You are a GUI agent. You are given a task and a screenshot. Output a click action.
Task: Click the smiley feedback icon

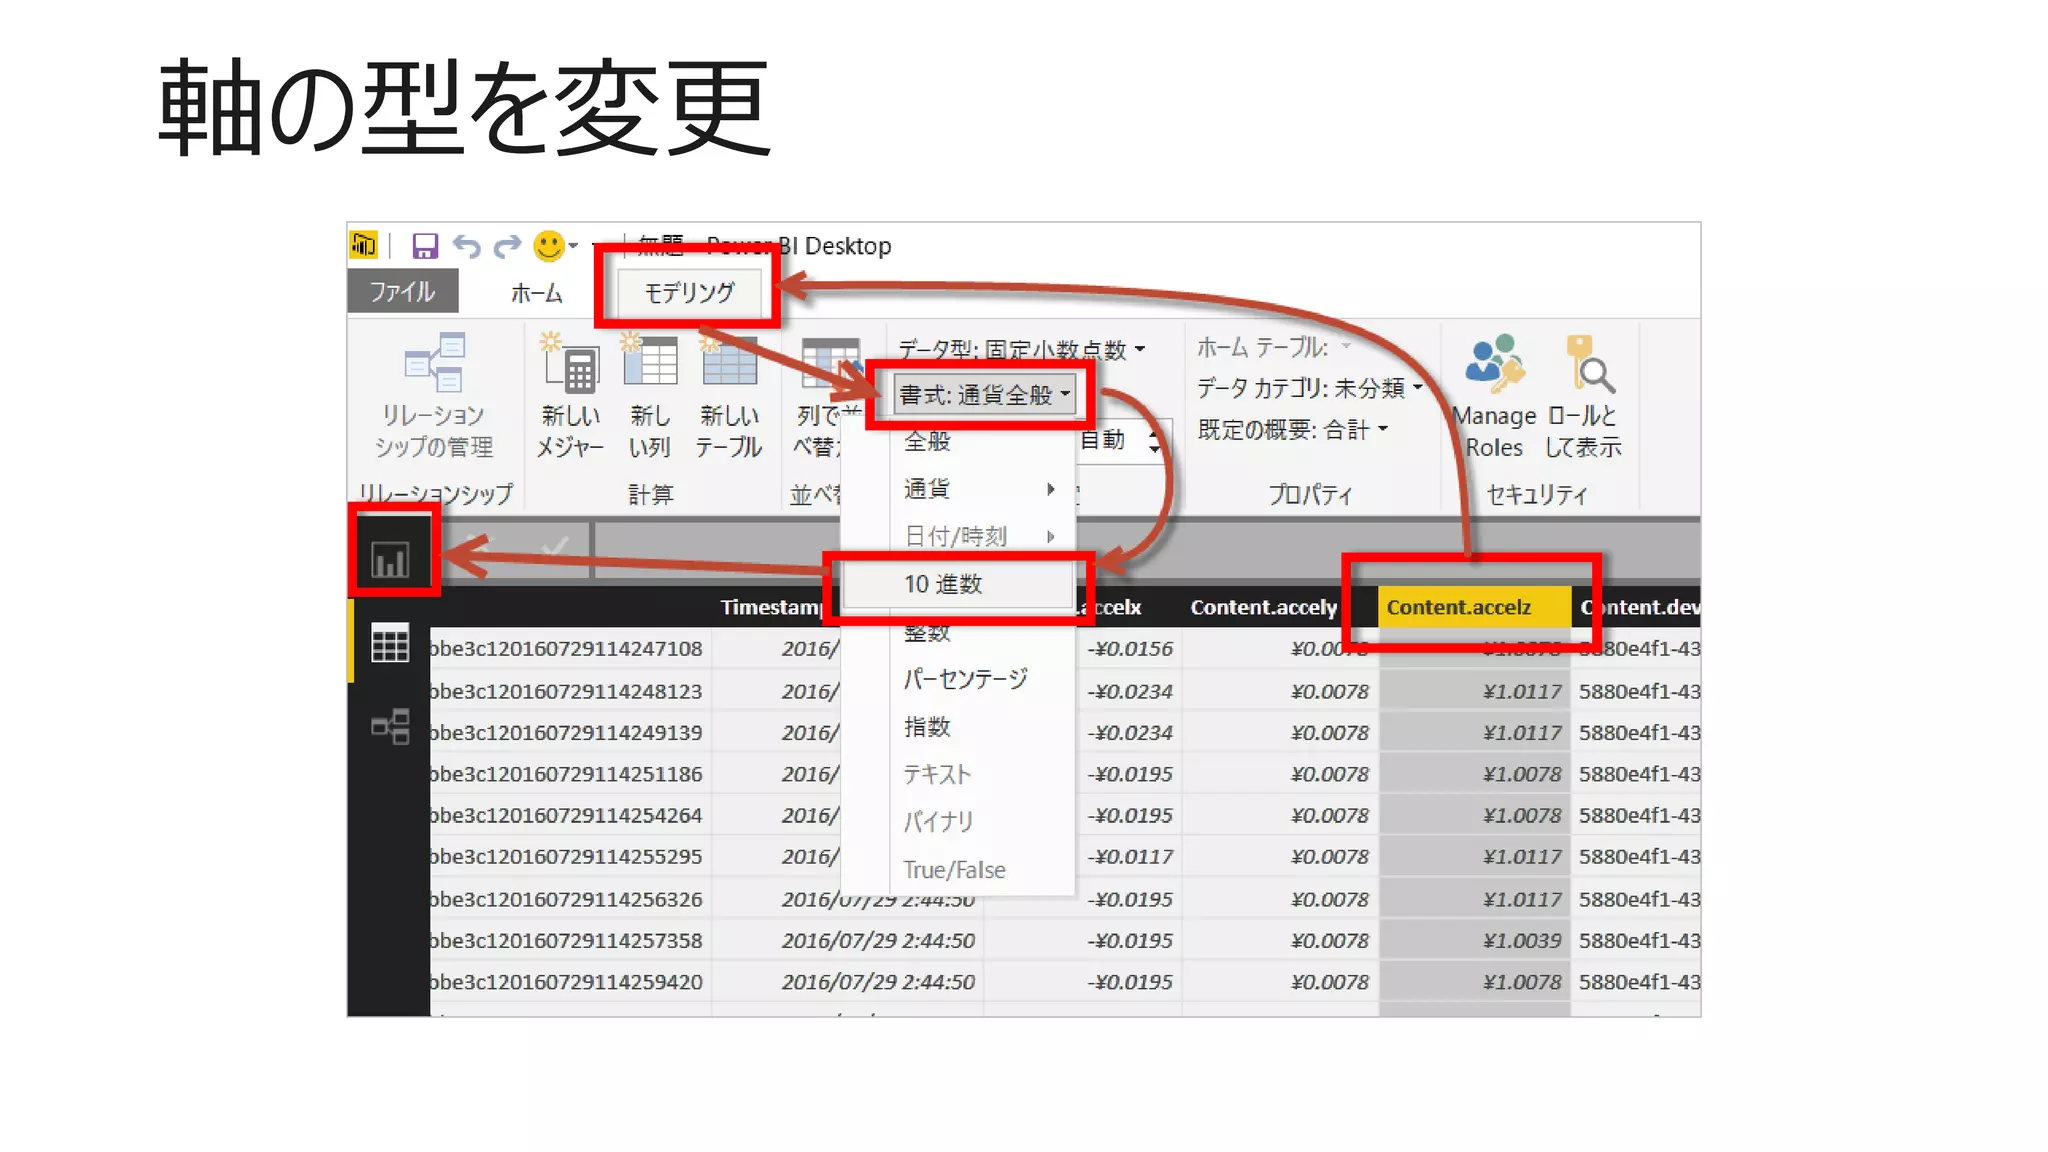click(549, 245)
